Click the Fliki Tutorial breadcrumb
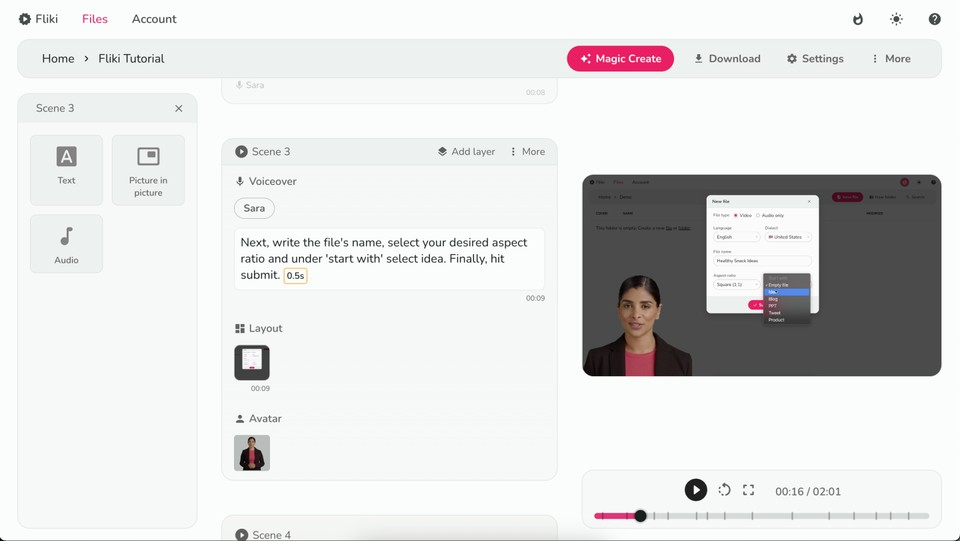Image resolution: width=960 pixels, height=541 pixels. [132, 59]
